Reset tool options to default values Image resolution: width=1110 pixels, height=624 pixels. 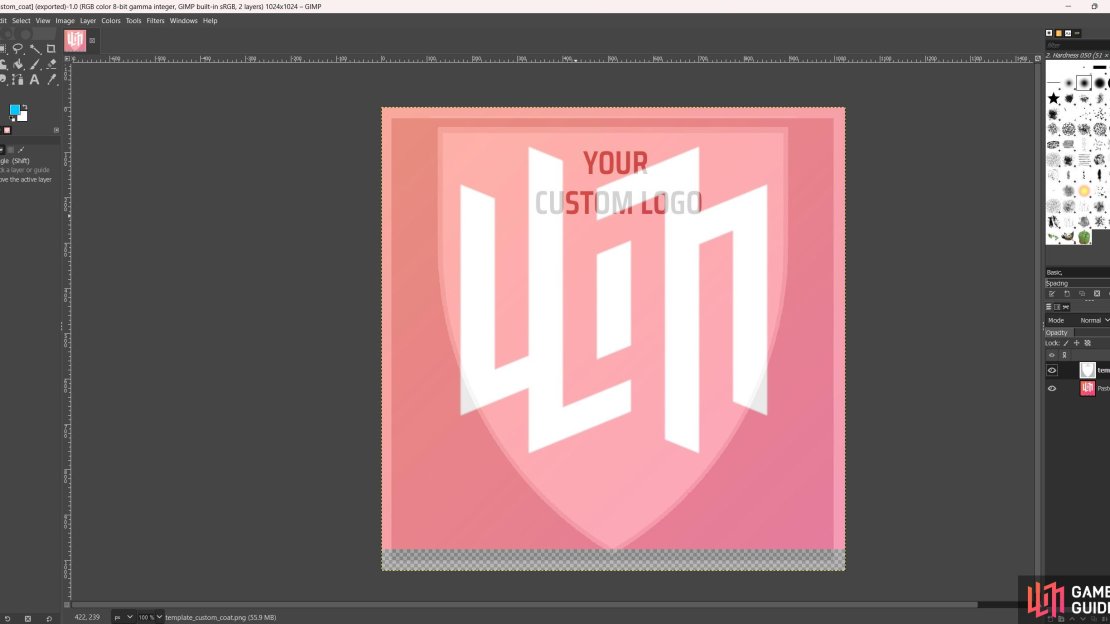coord(49,618)
